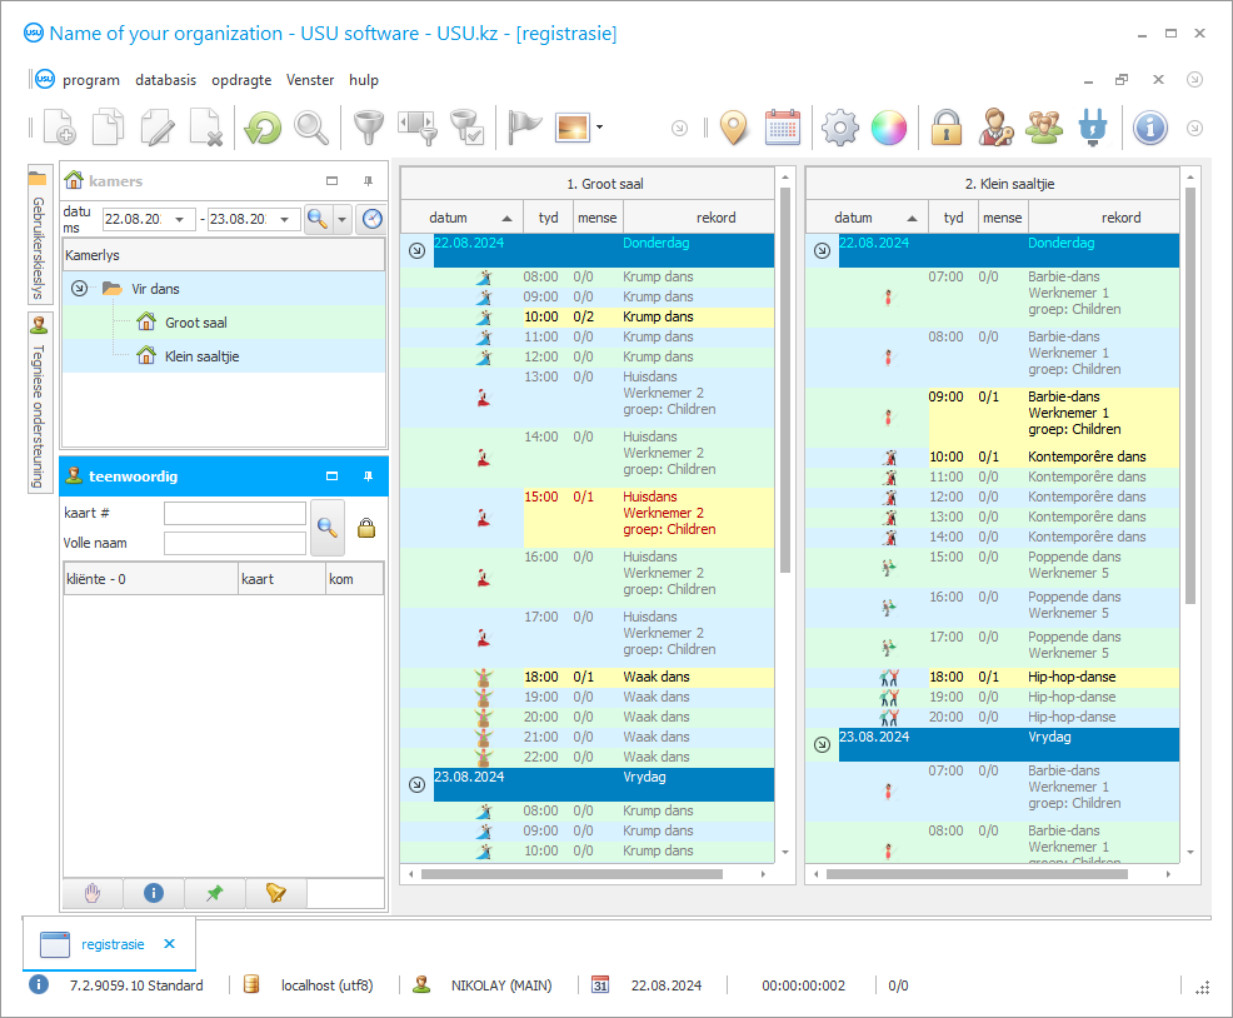Click the padlock icon in toolbar

click(946, 128)
